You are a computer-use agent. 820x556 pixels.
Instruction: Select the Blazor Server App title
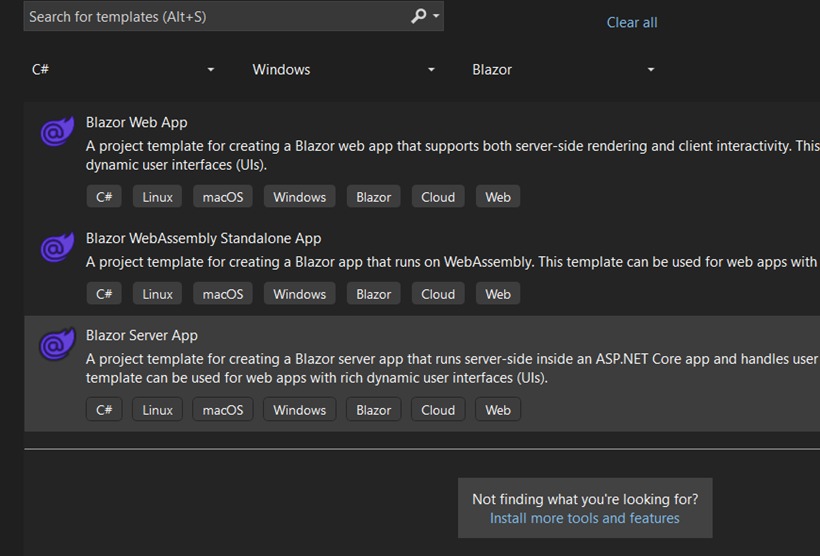tap(142, 335)
